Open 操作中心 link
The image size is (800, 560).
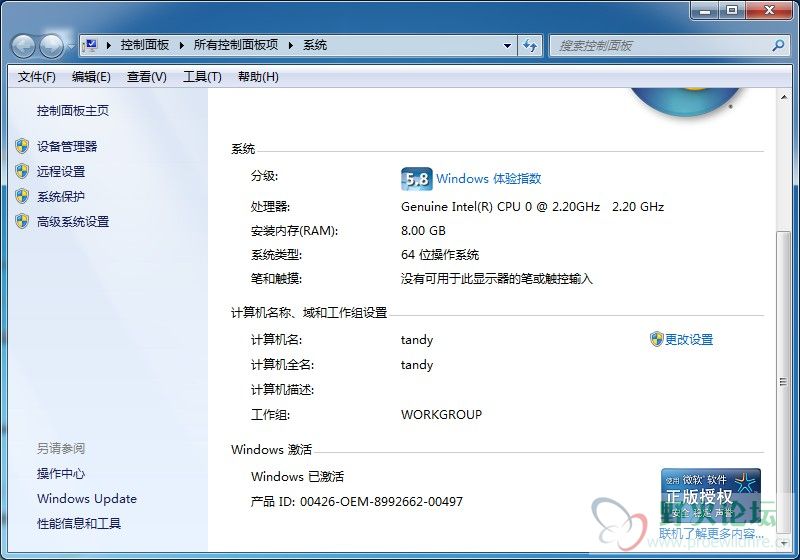coord(61,474)
